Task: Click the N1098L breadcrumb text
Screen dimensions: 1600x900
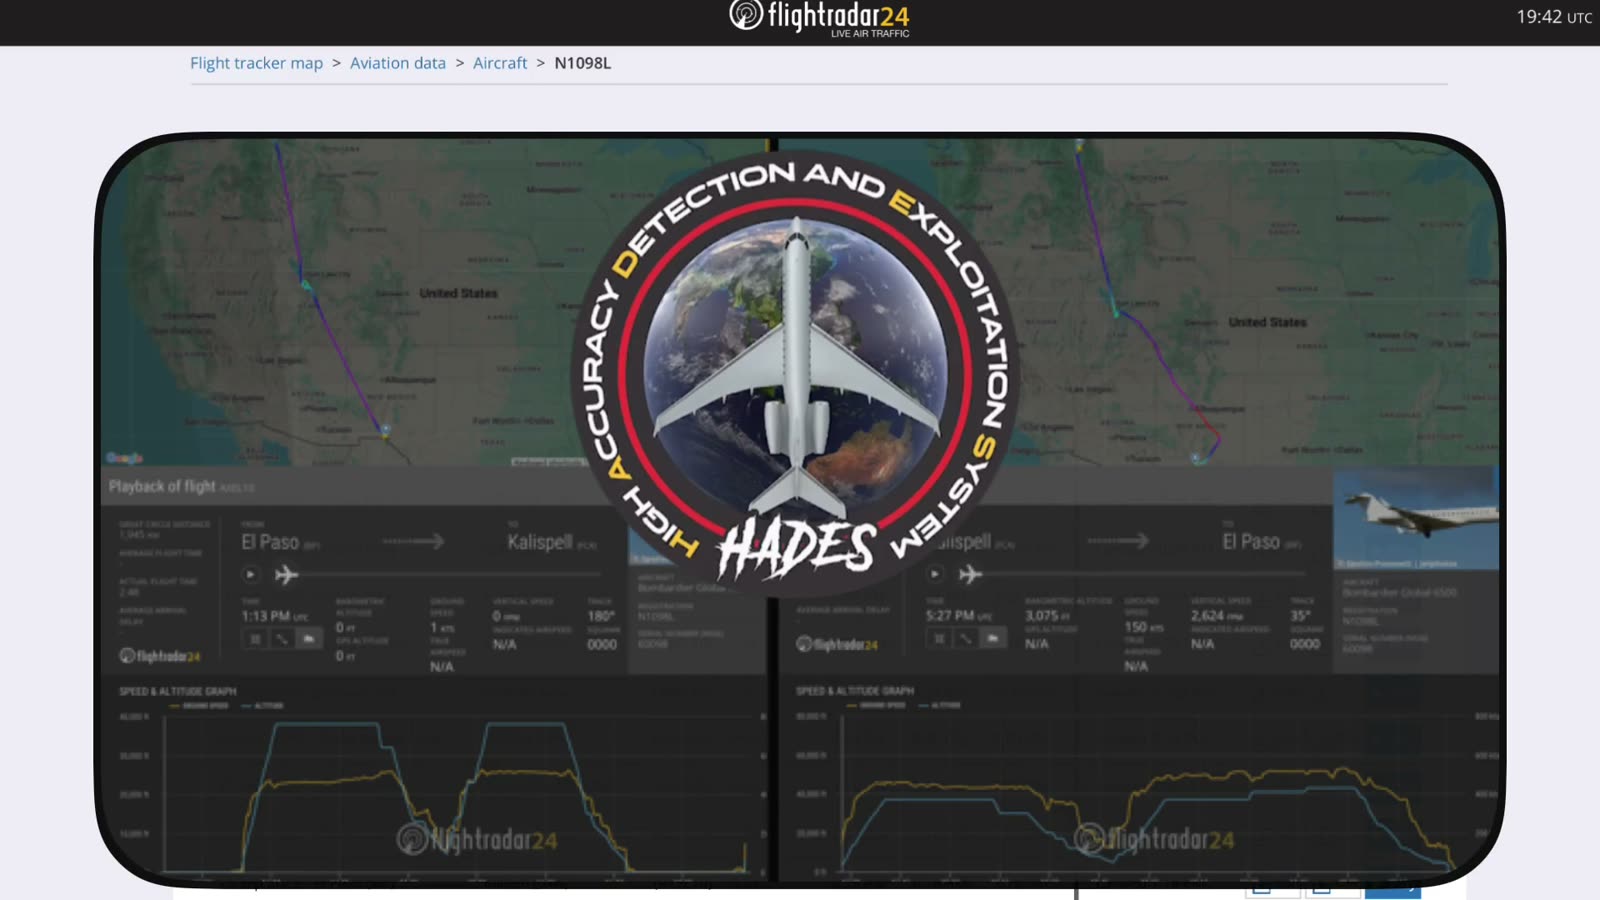Action: point(582,63)
